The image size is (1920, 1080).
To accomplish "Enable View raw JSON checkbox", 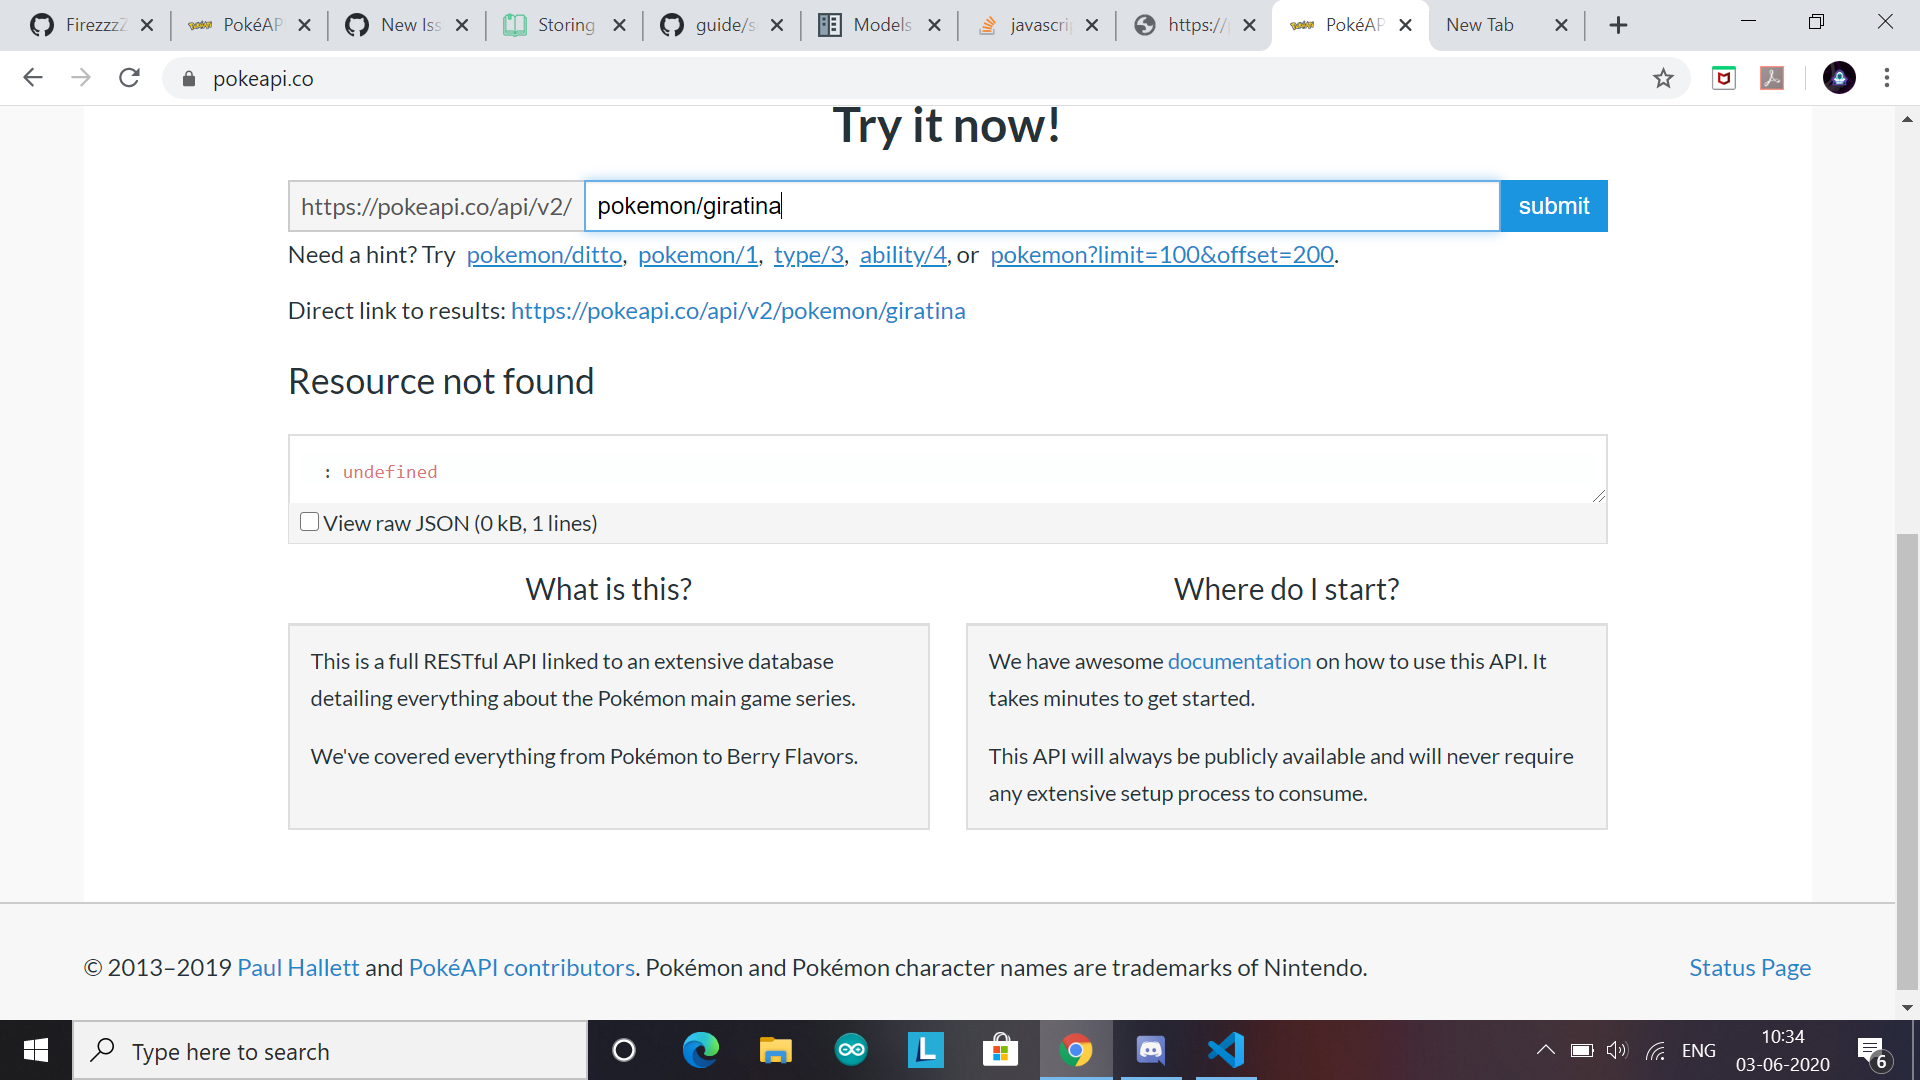I will pyautogui.click(x=310, y=522).
